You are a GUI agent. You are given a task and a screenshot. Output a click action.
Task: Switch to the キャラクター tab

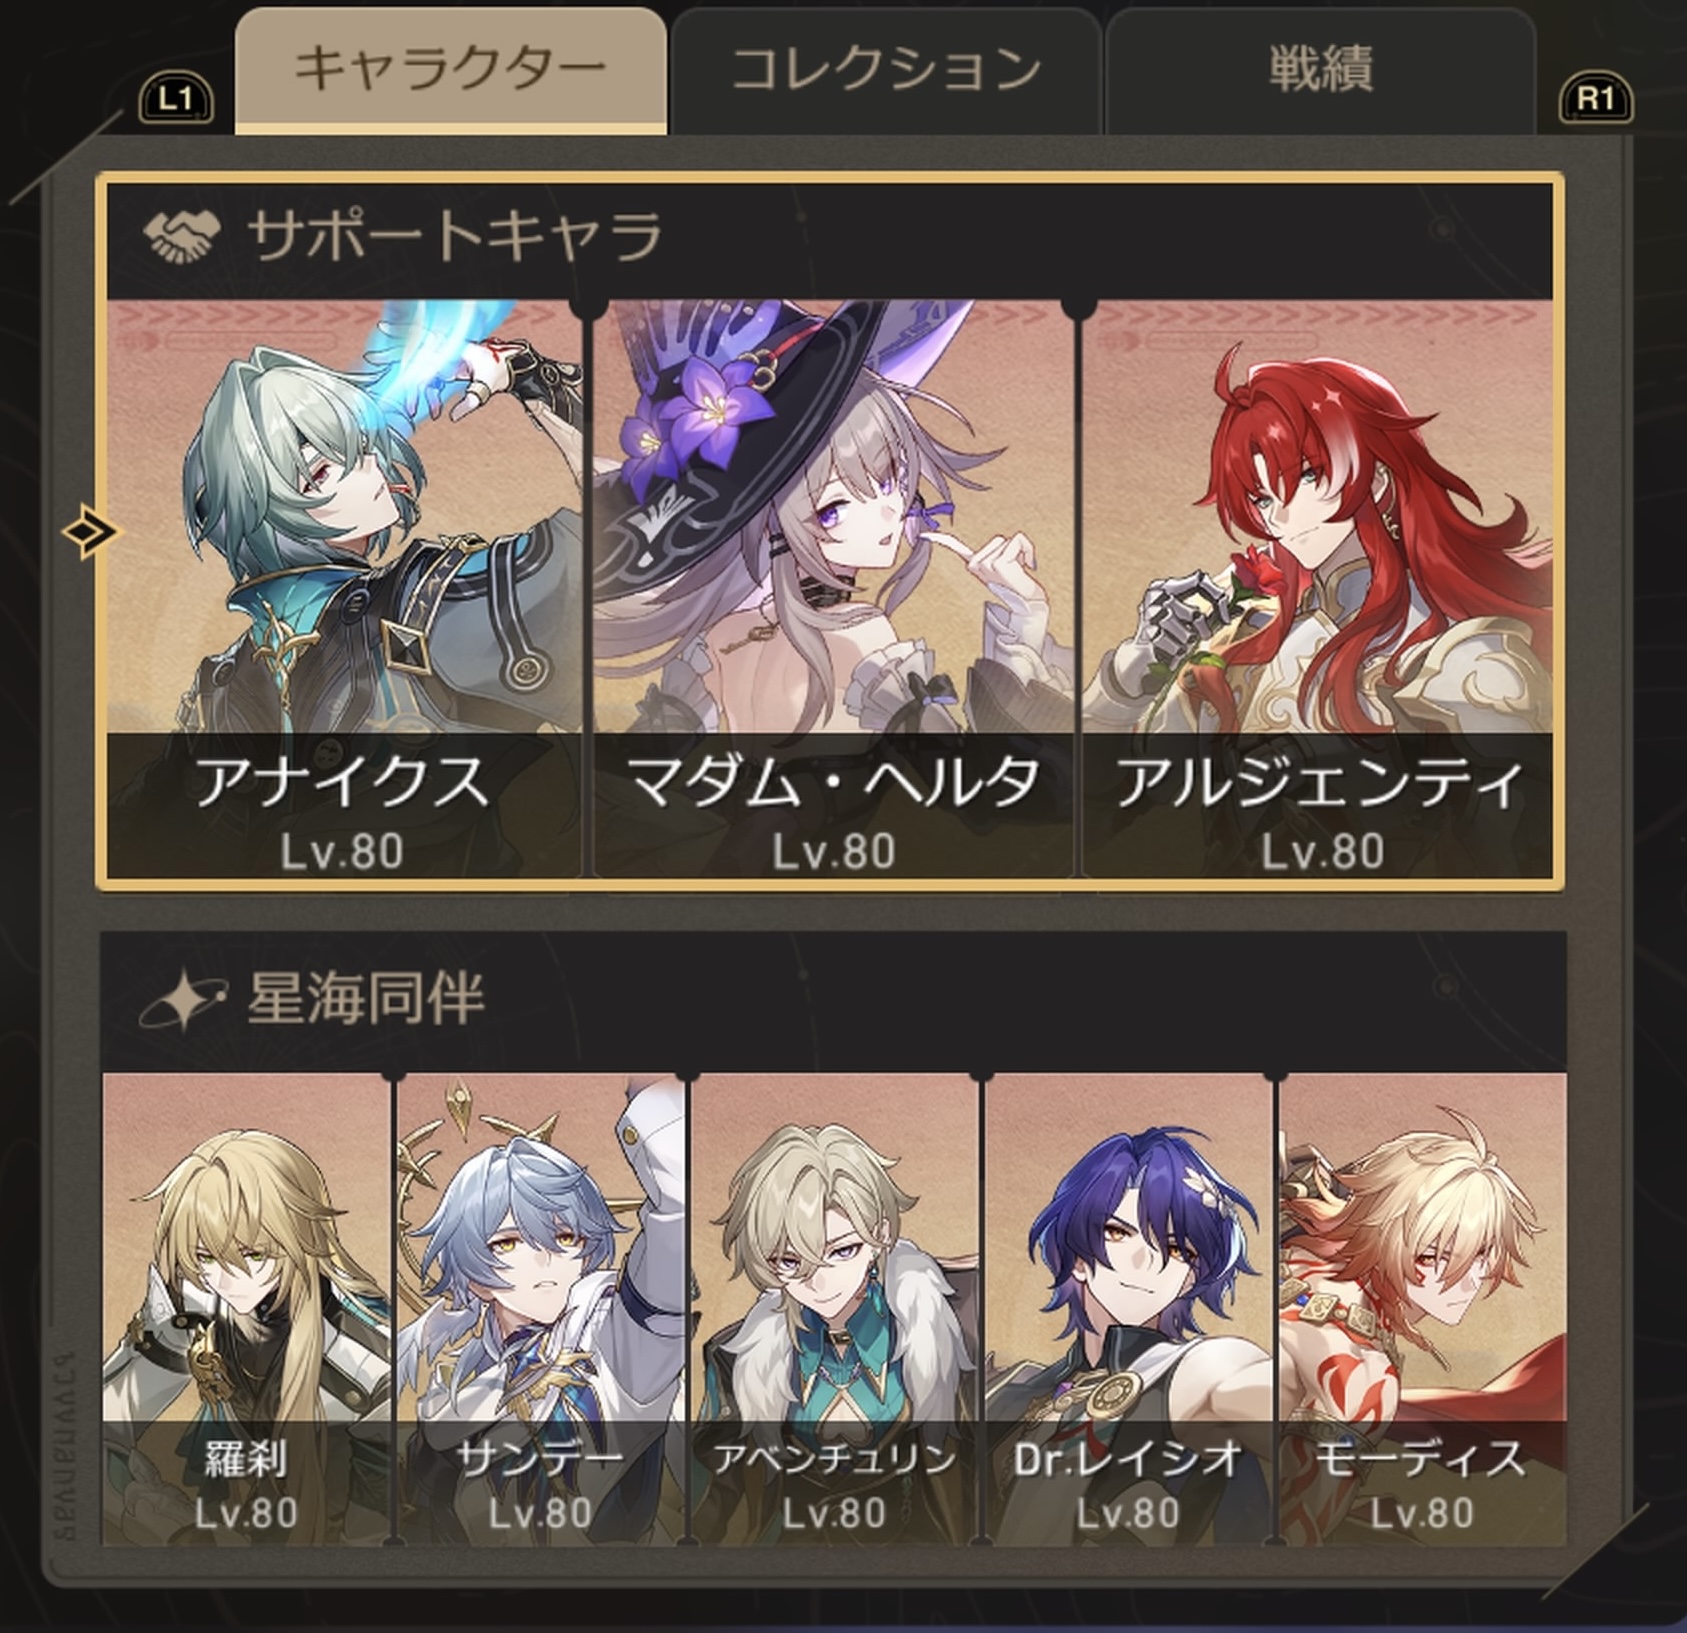click(451, 70)
